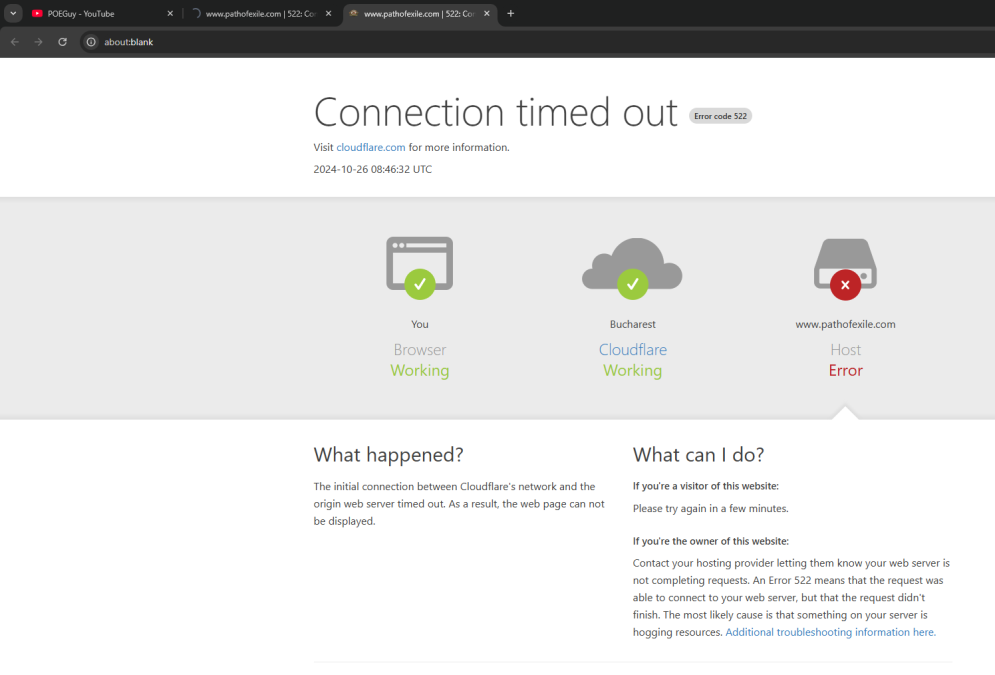Click the Cloudflare cloud status icon
This screenshot has width=995, height=675.
[x=632, y=268]
